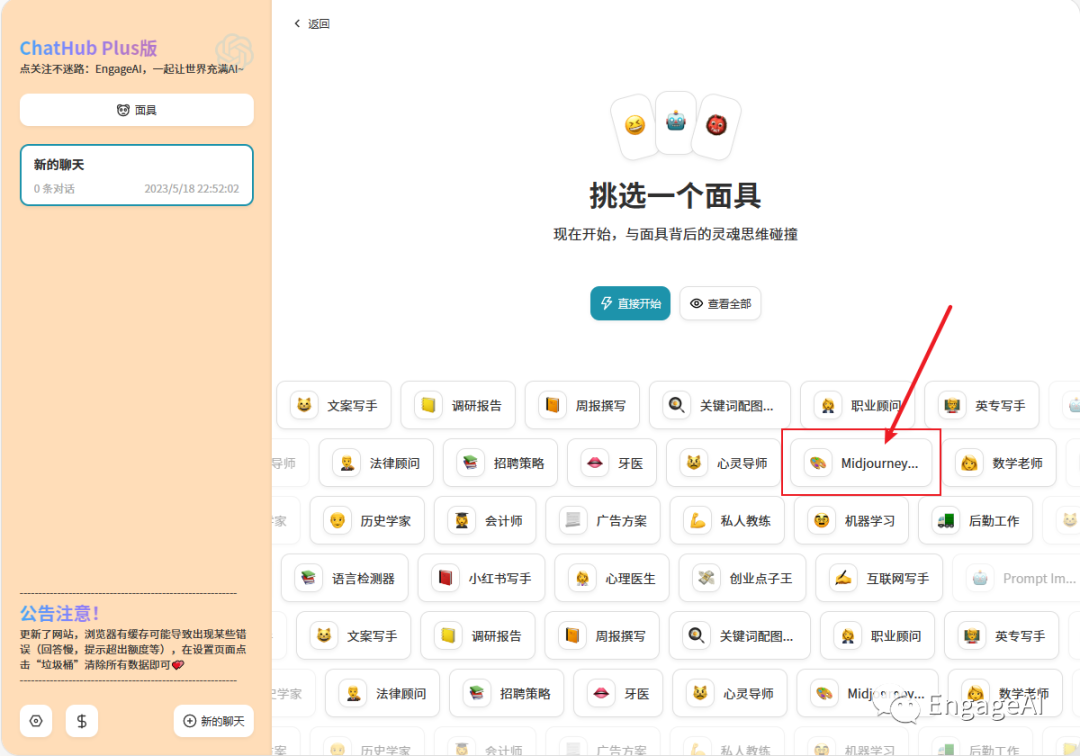
Task: Choose the fully visible 历史学家 mask
Action: [x=367, y=521]
